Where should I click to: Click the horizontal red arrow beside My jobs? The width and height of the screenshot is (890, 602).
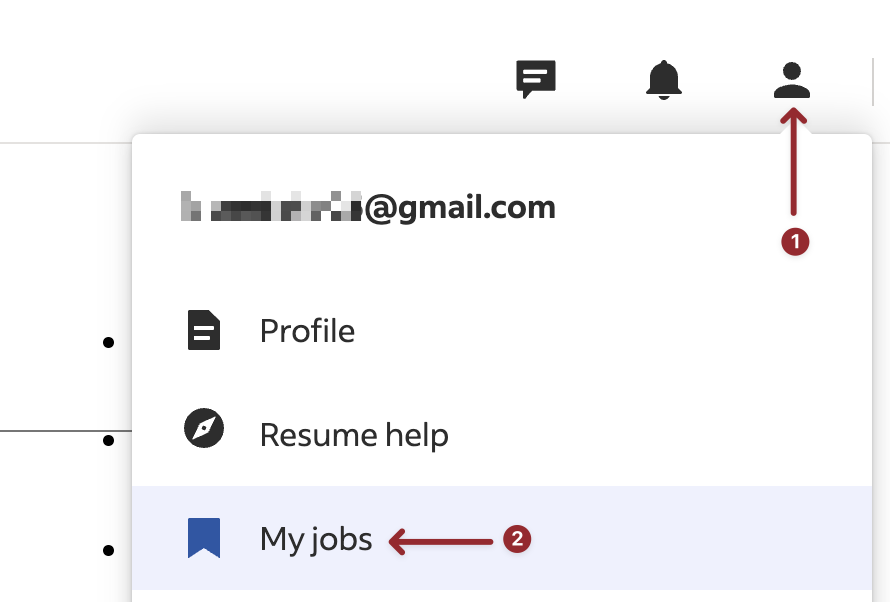(441, 542)
